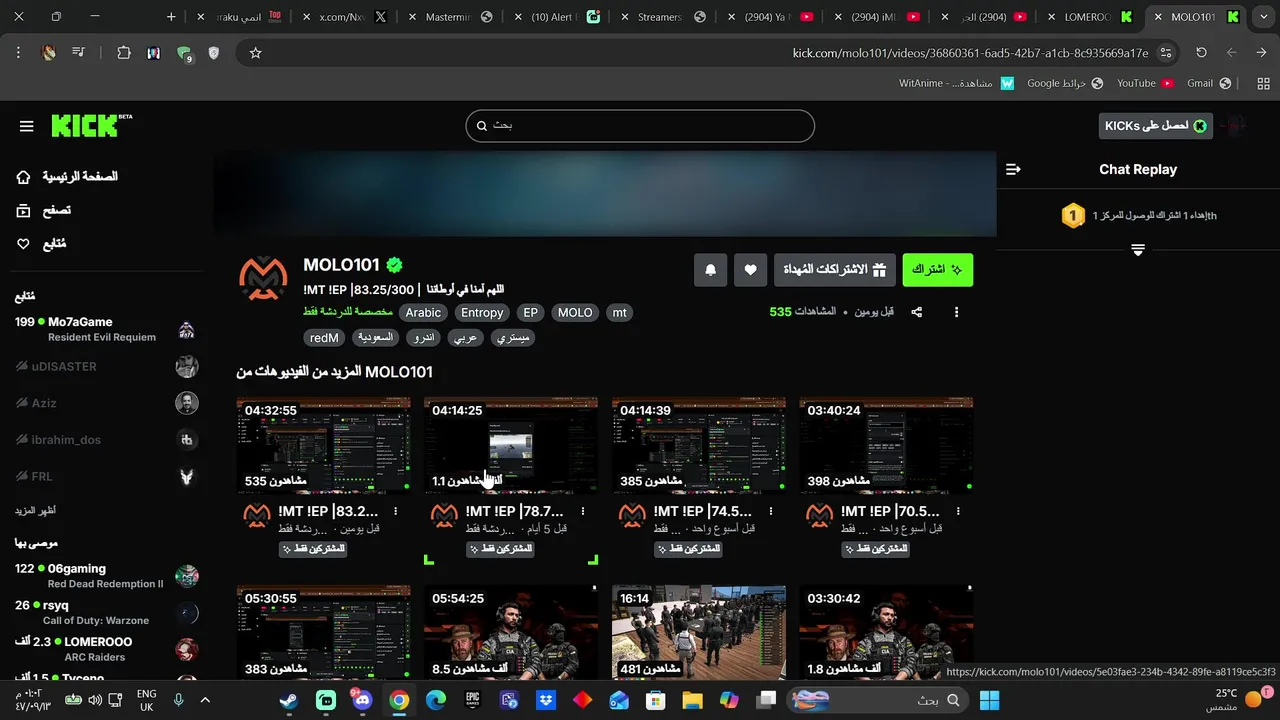Image resolution: width=1280 pixels, height=720 pixels.
Task: Click the green extension with badge 9
Action: pyautogui.click(x=184, y=54)
